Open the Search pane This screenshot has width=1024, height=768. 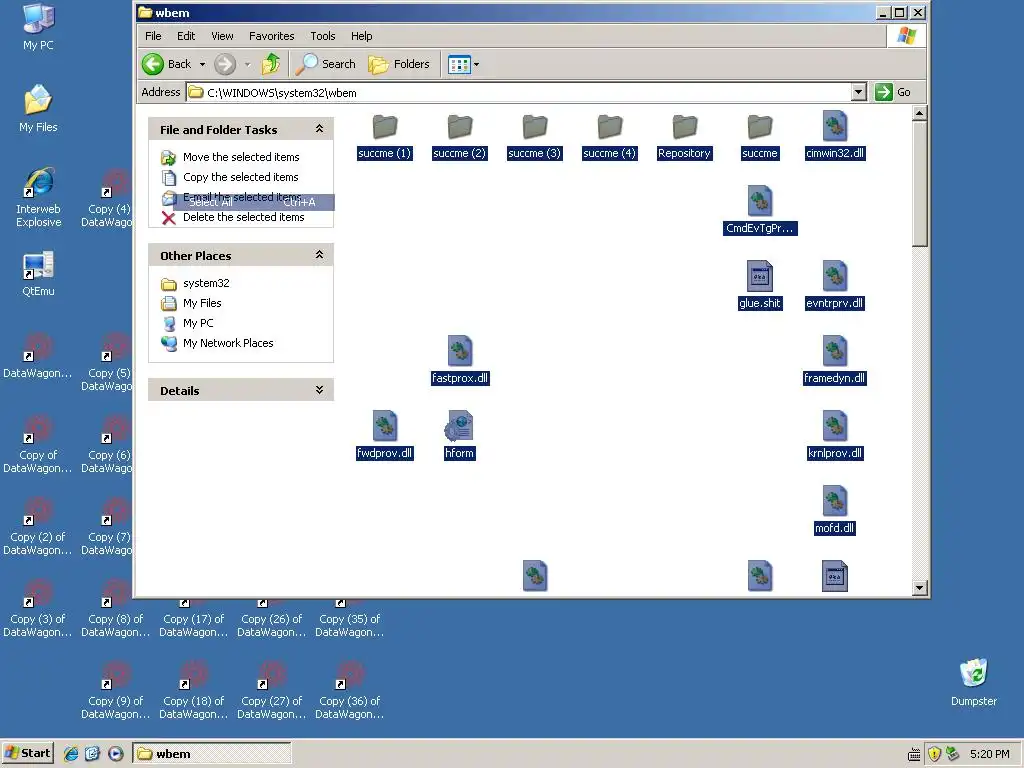pos(325,64)
